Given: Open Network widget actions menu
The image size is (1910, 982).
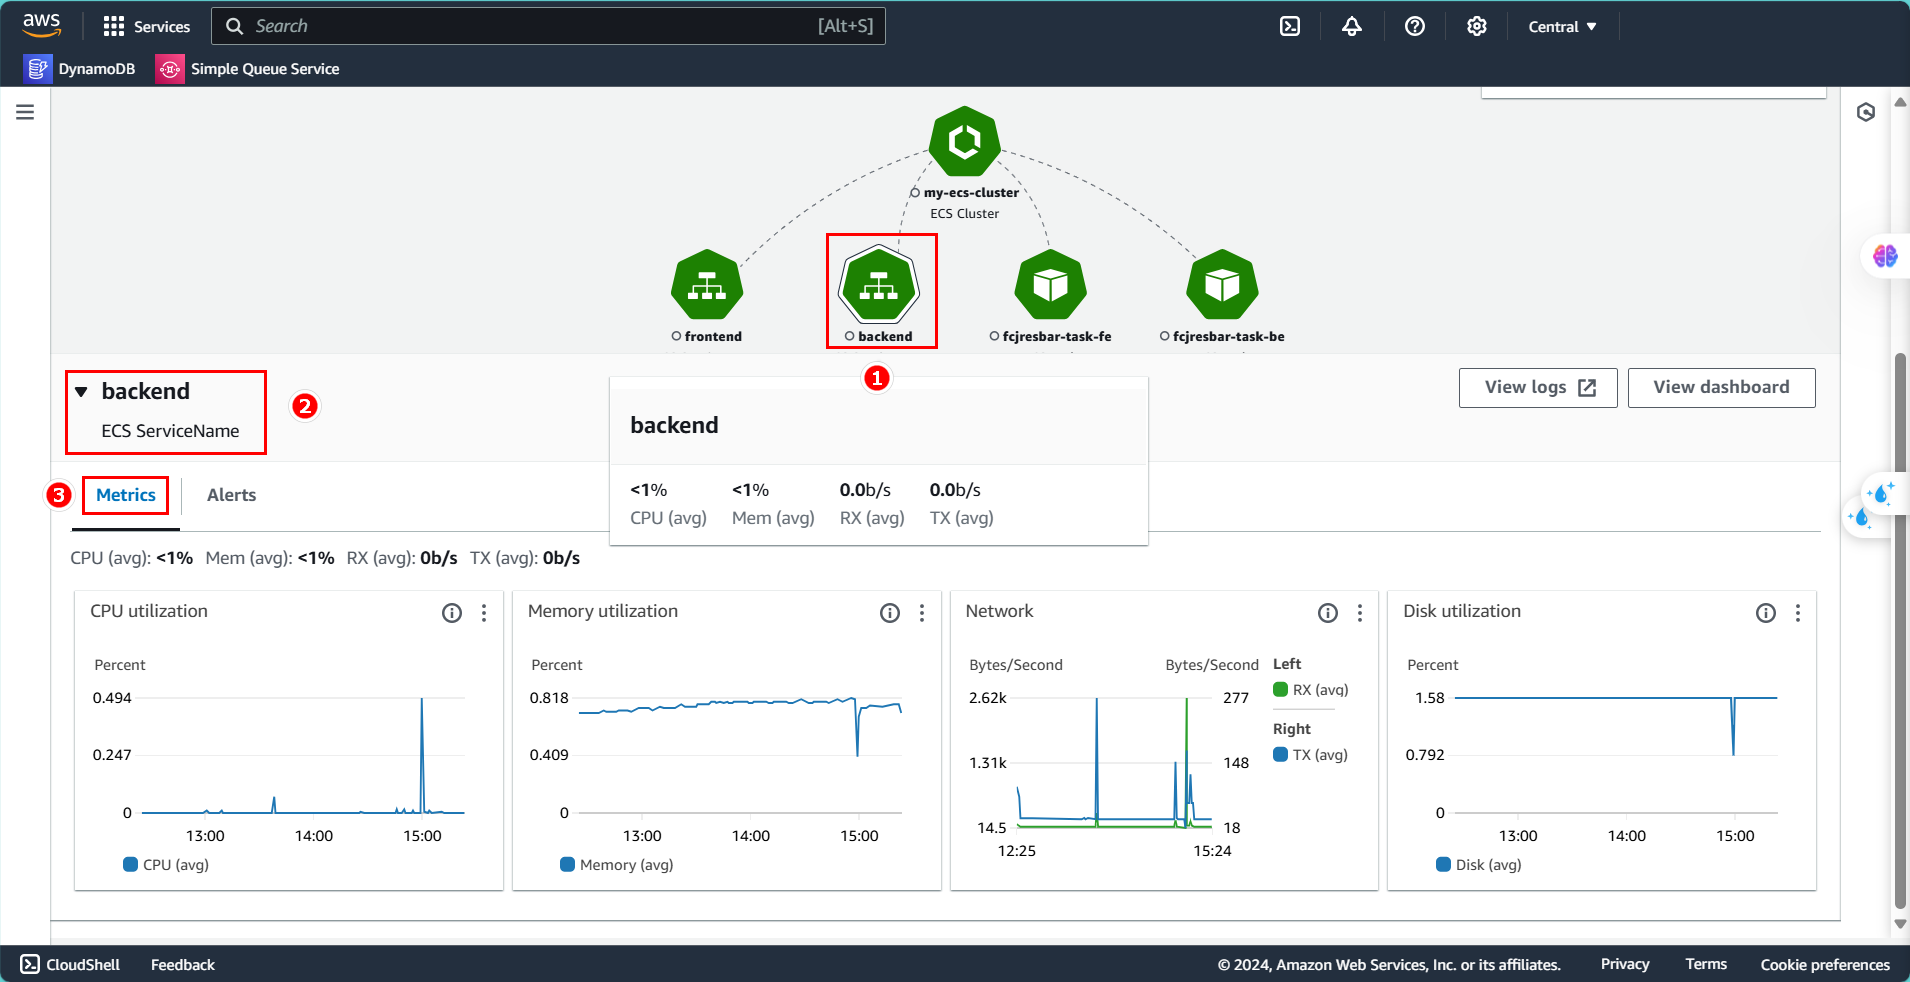Looking at the screenshot, I should coord(1360,613).
